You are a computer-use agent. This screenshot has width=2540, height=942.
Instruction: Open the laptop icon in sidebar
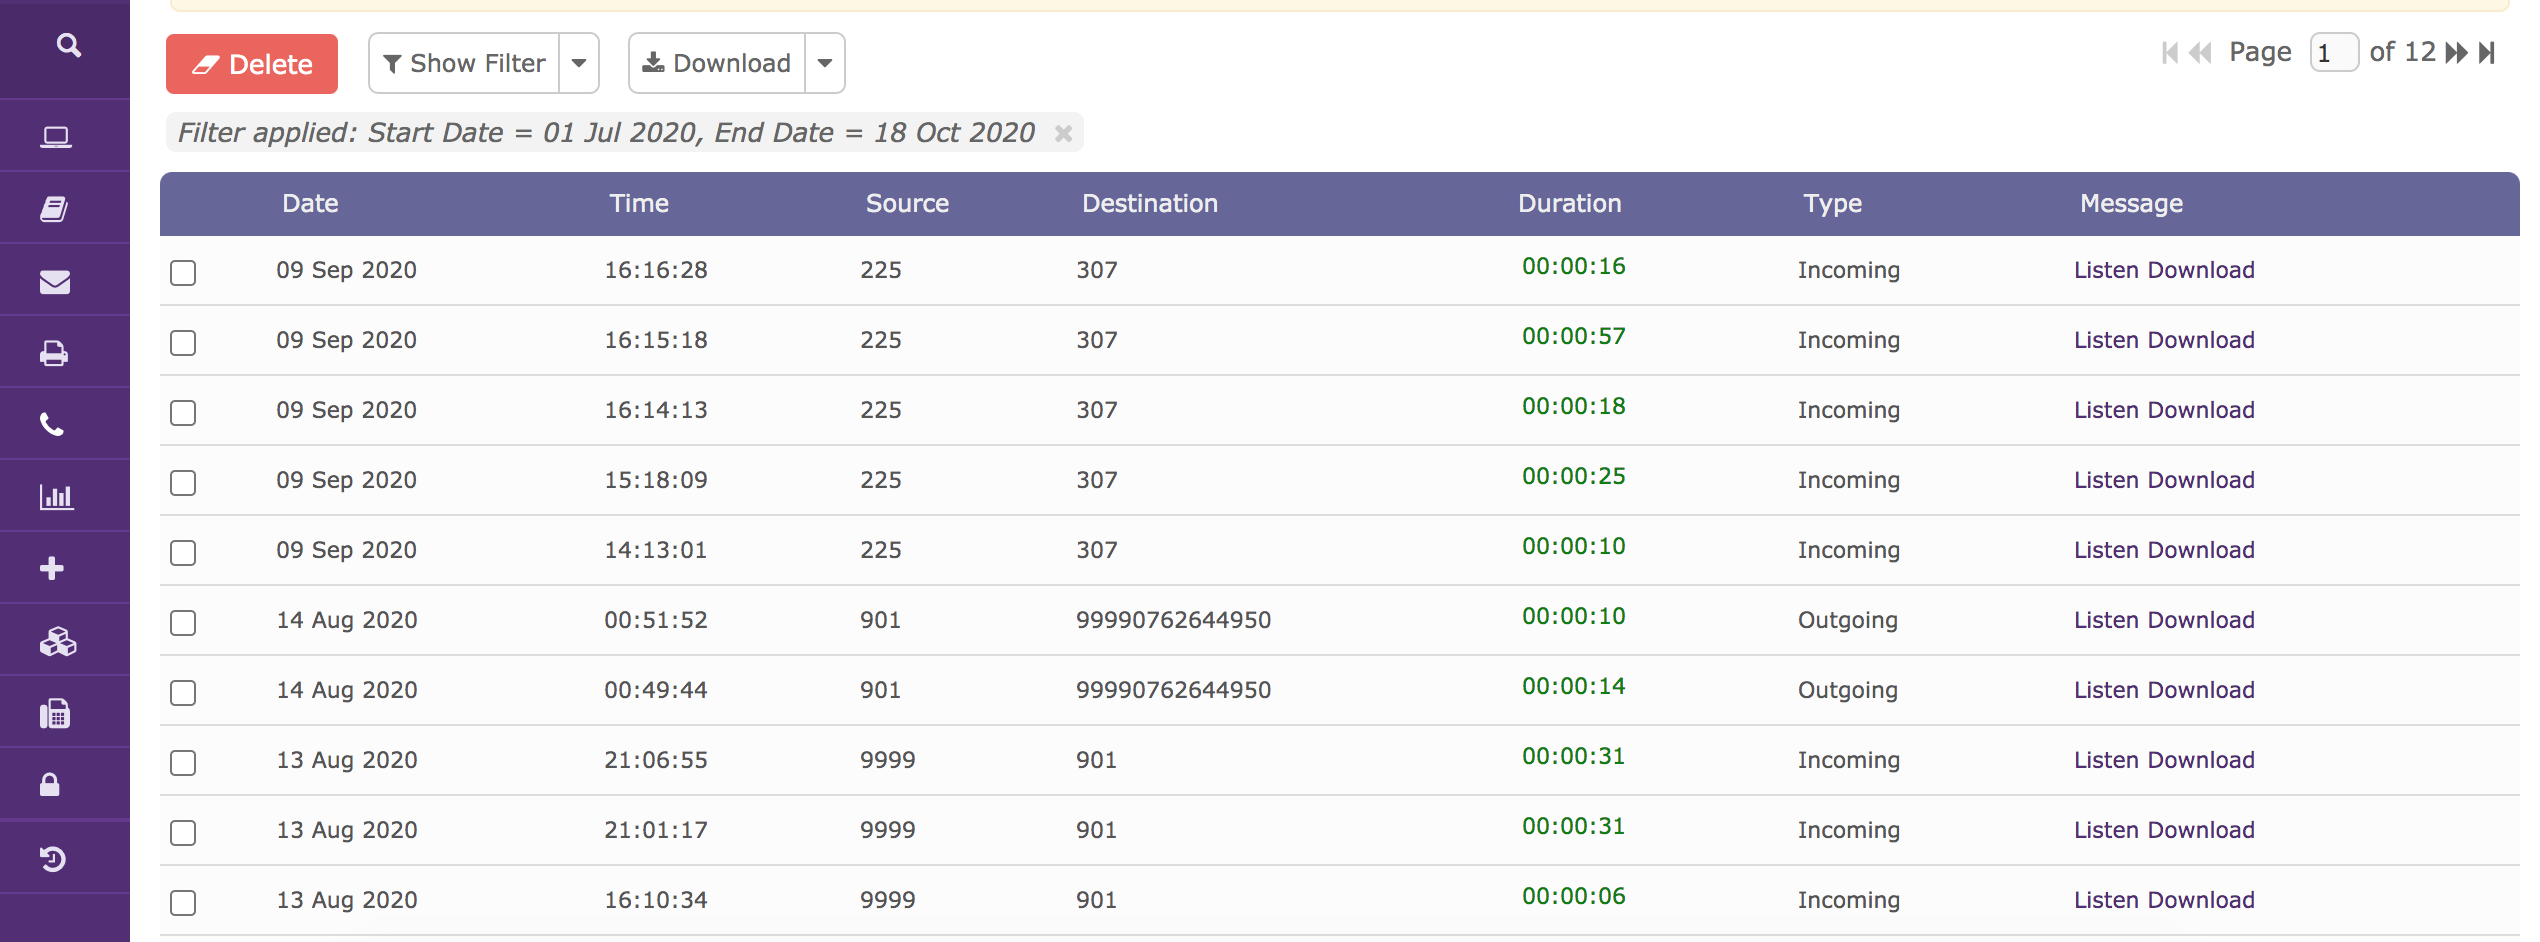click(55, 137)
